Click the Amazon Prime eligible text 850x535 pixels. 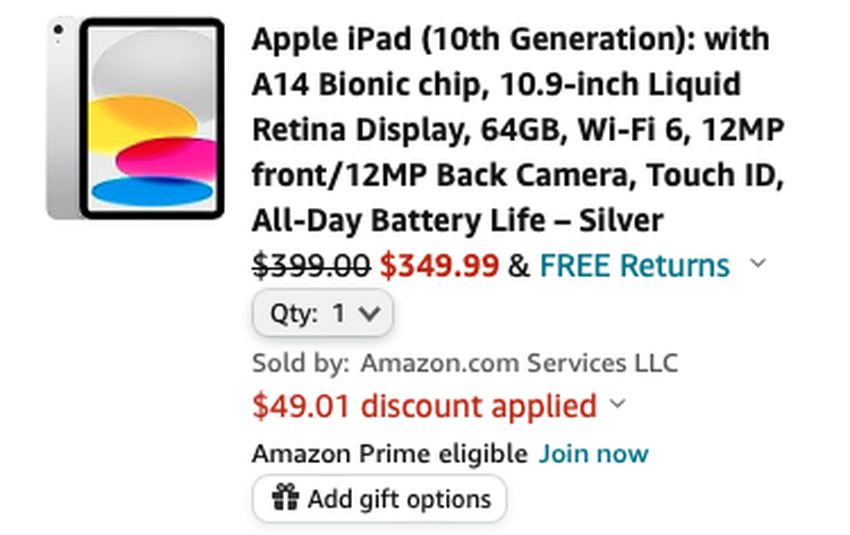(x=389, y=454)
